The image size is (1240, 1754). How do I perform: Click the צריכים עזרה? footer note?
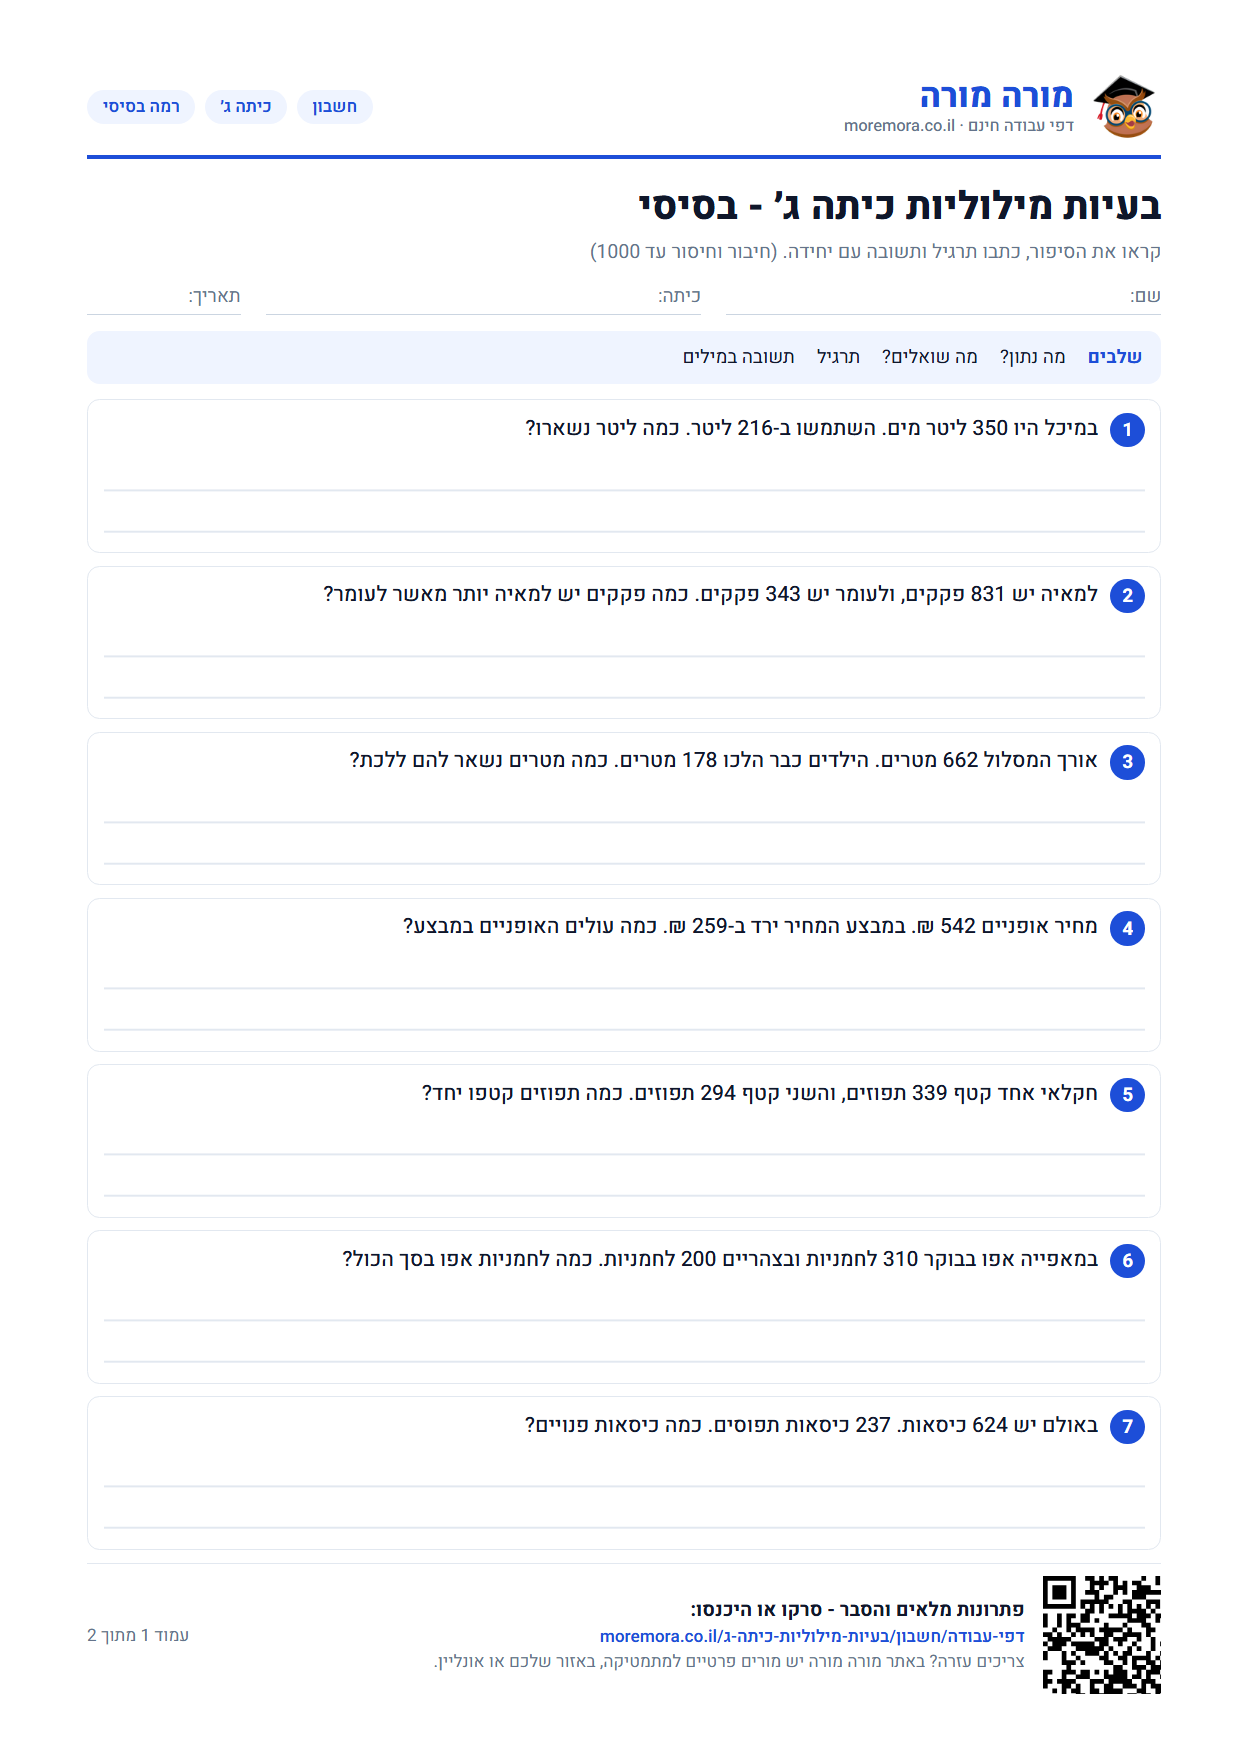click(x=729, y=1661)
